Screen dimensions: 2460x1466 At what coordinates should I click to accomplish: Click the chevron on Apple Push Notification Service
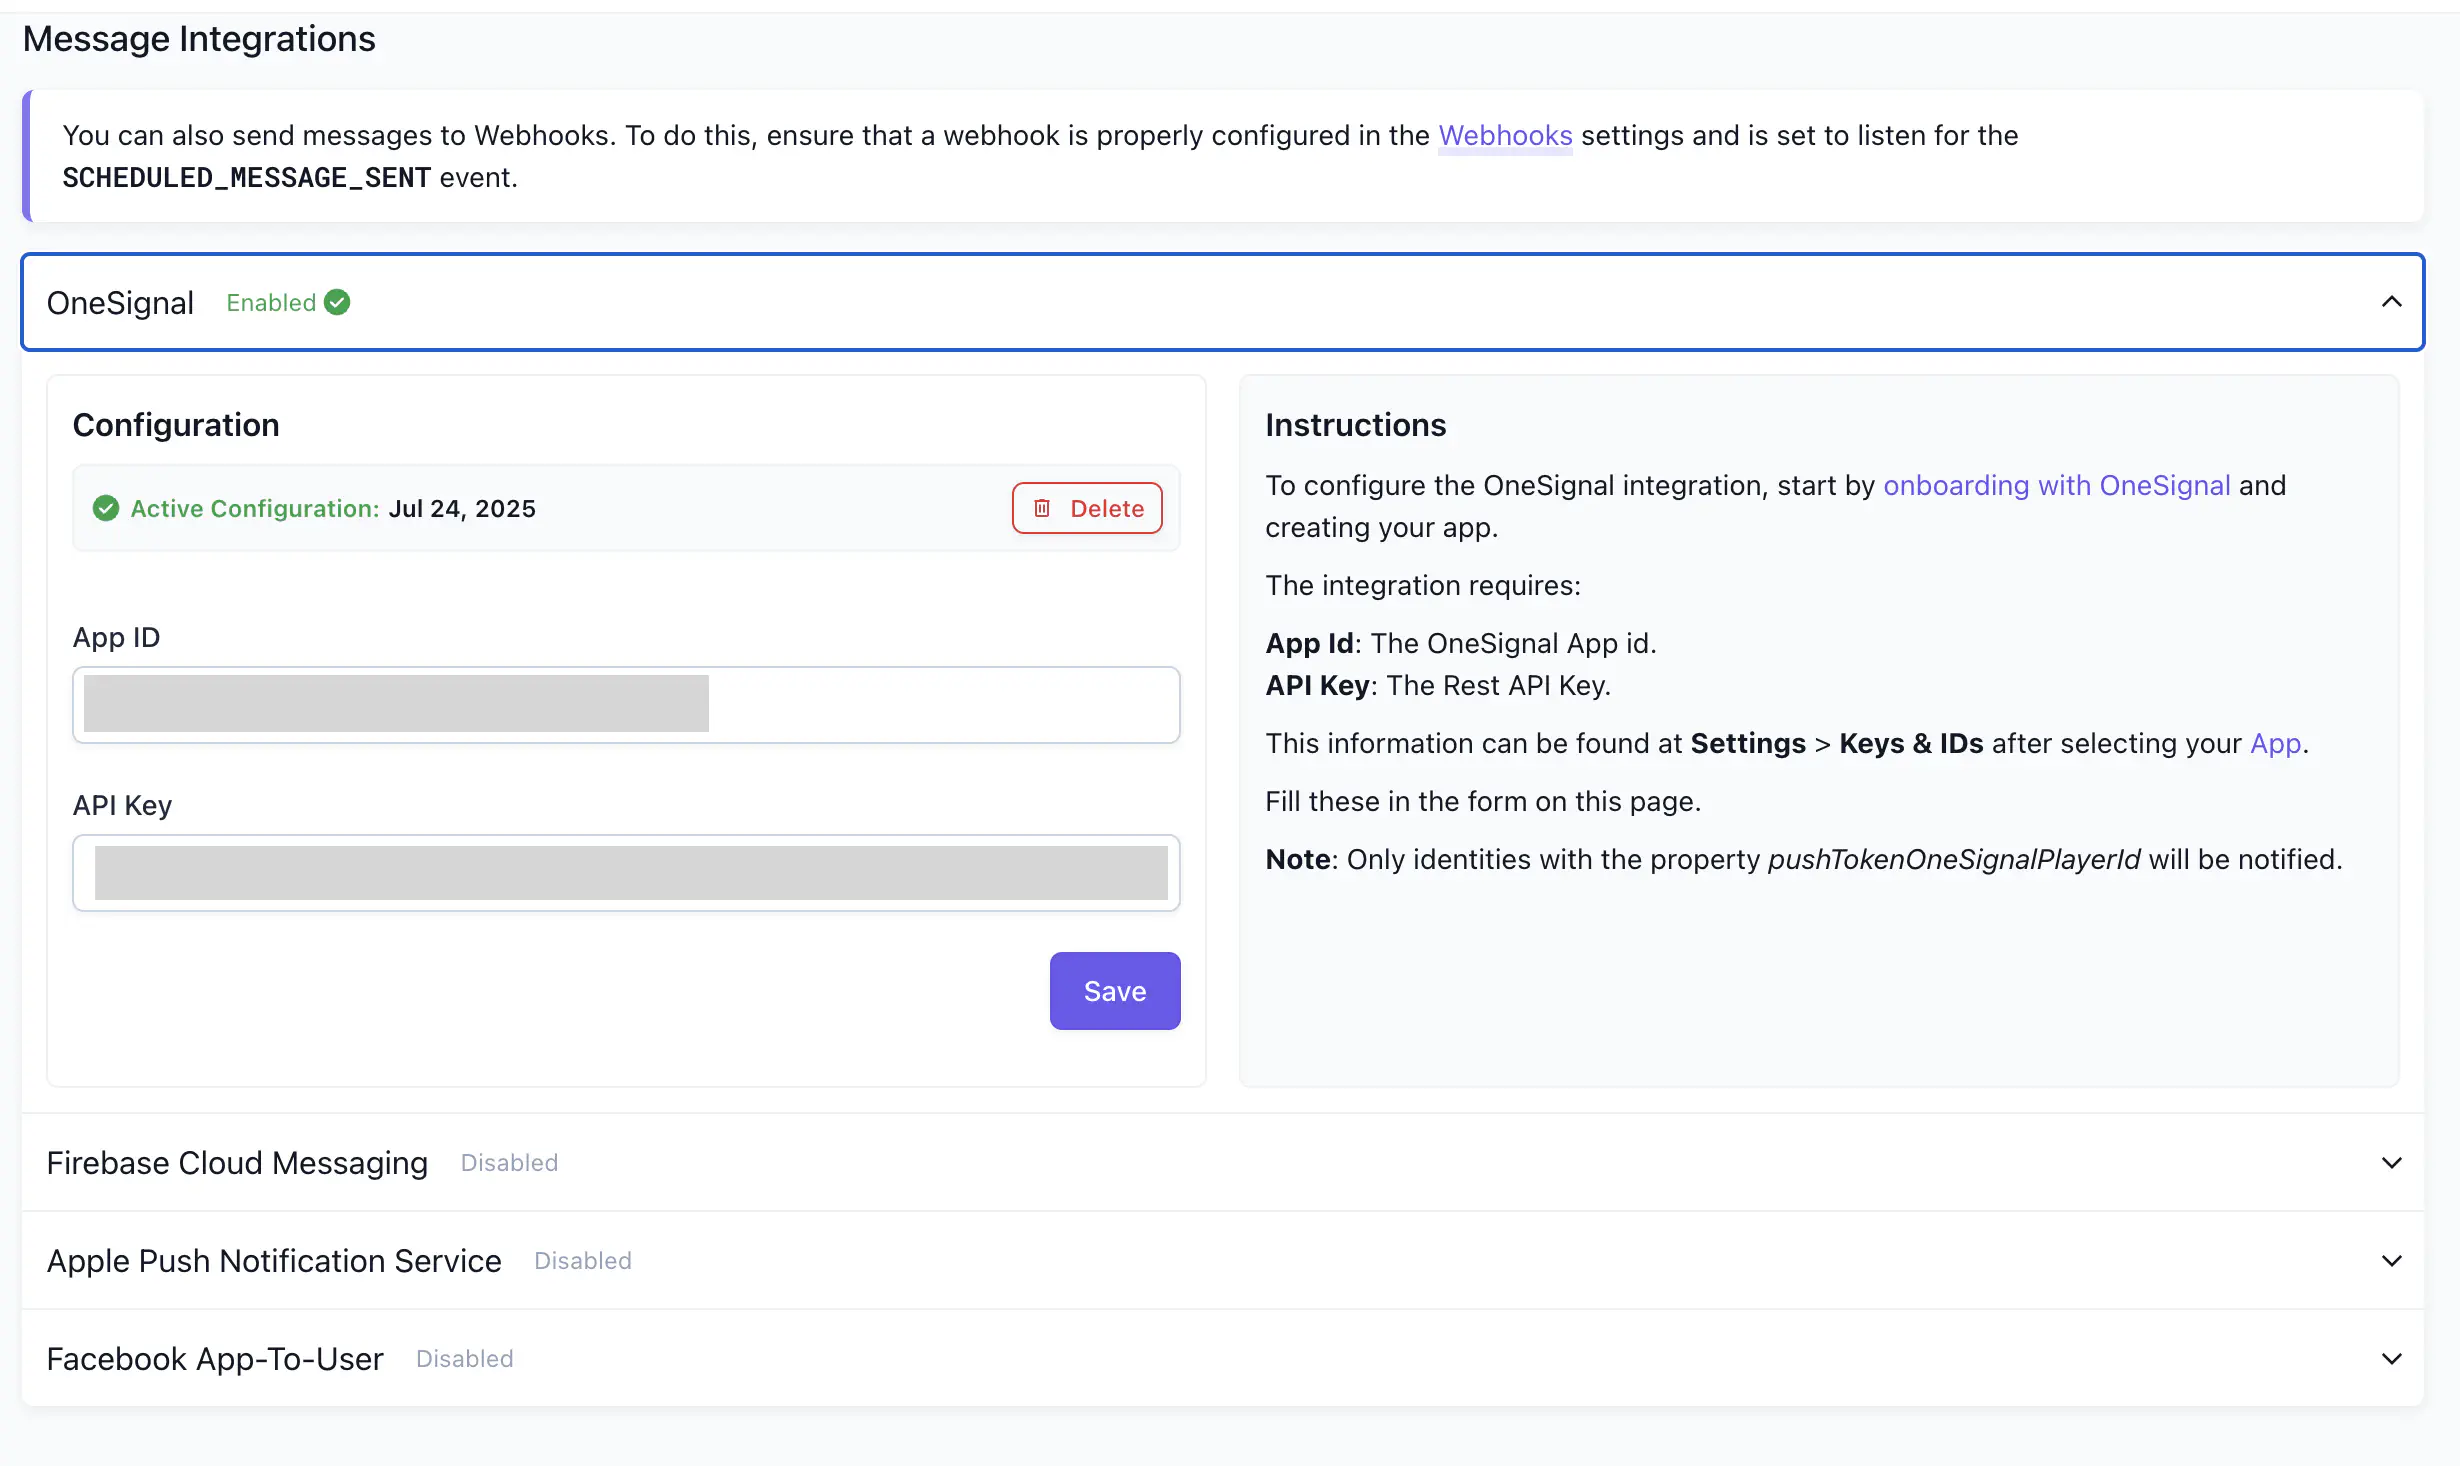click(x=2392, y=1260)
